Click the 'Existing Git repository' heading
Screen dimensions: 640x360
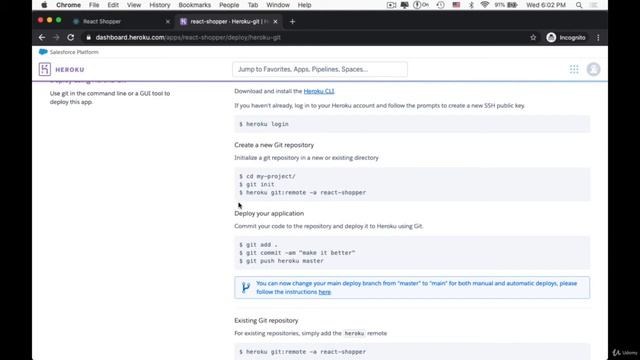[x=266, y=320]
